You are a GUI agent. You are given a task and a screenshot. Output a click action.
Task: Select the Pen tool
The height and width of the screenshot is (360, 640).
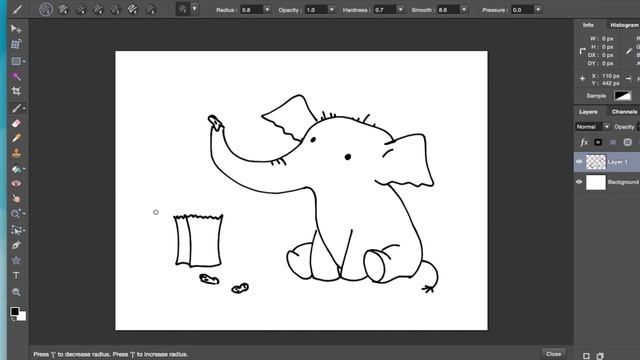pos(16,245)
